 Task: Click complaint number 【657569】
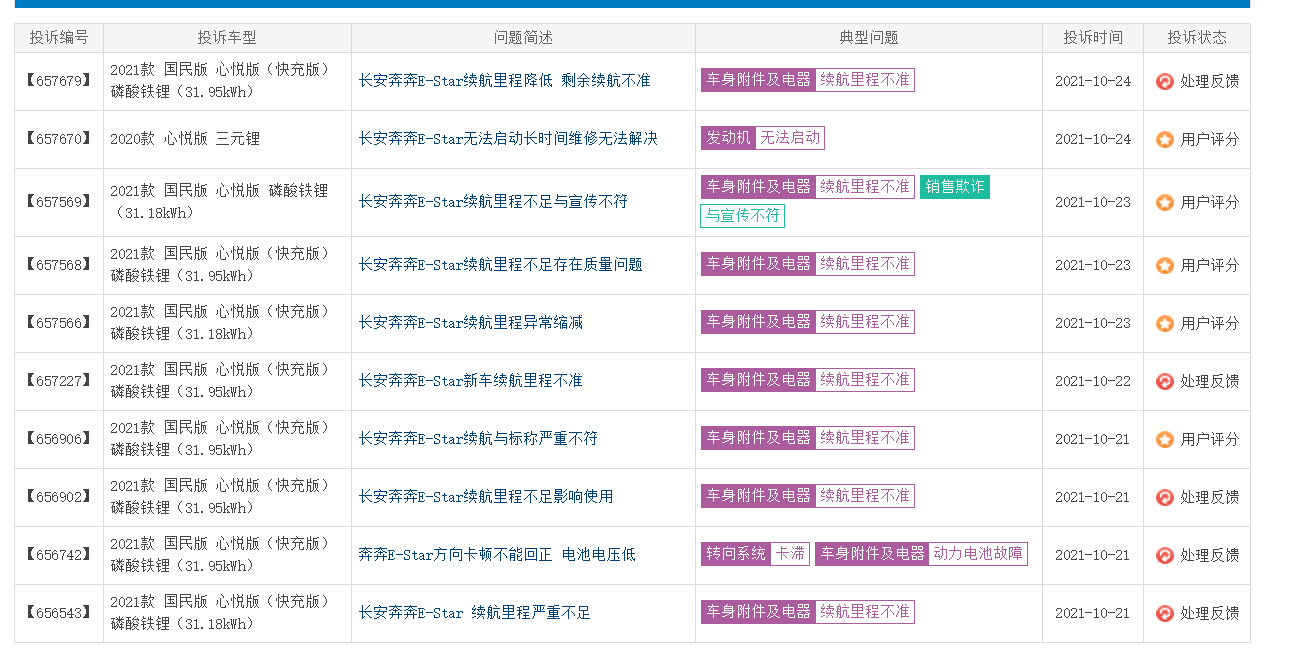59,202
